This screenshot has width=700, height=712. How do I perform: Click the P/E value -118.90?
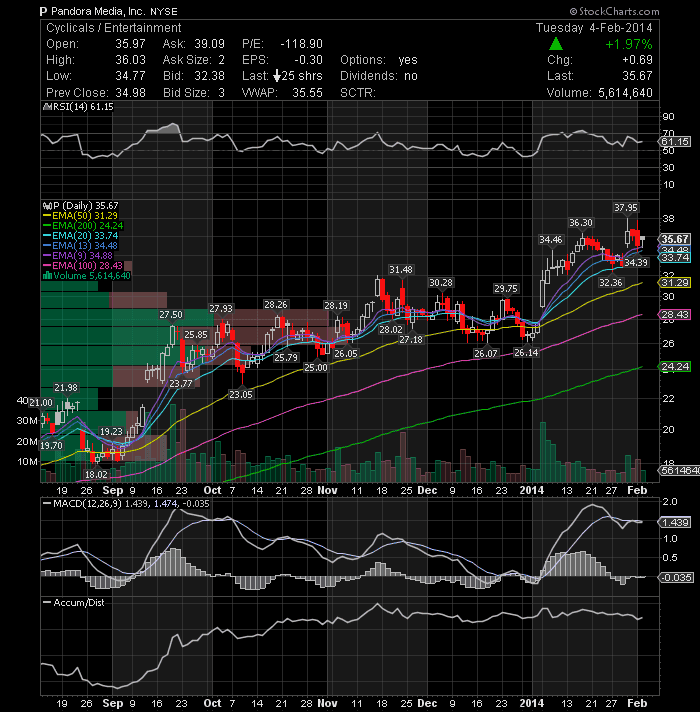(x=301, y=44)
